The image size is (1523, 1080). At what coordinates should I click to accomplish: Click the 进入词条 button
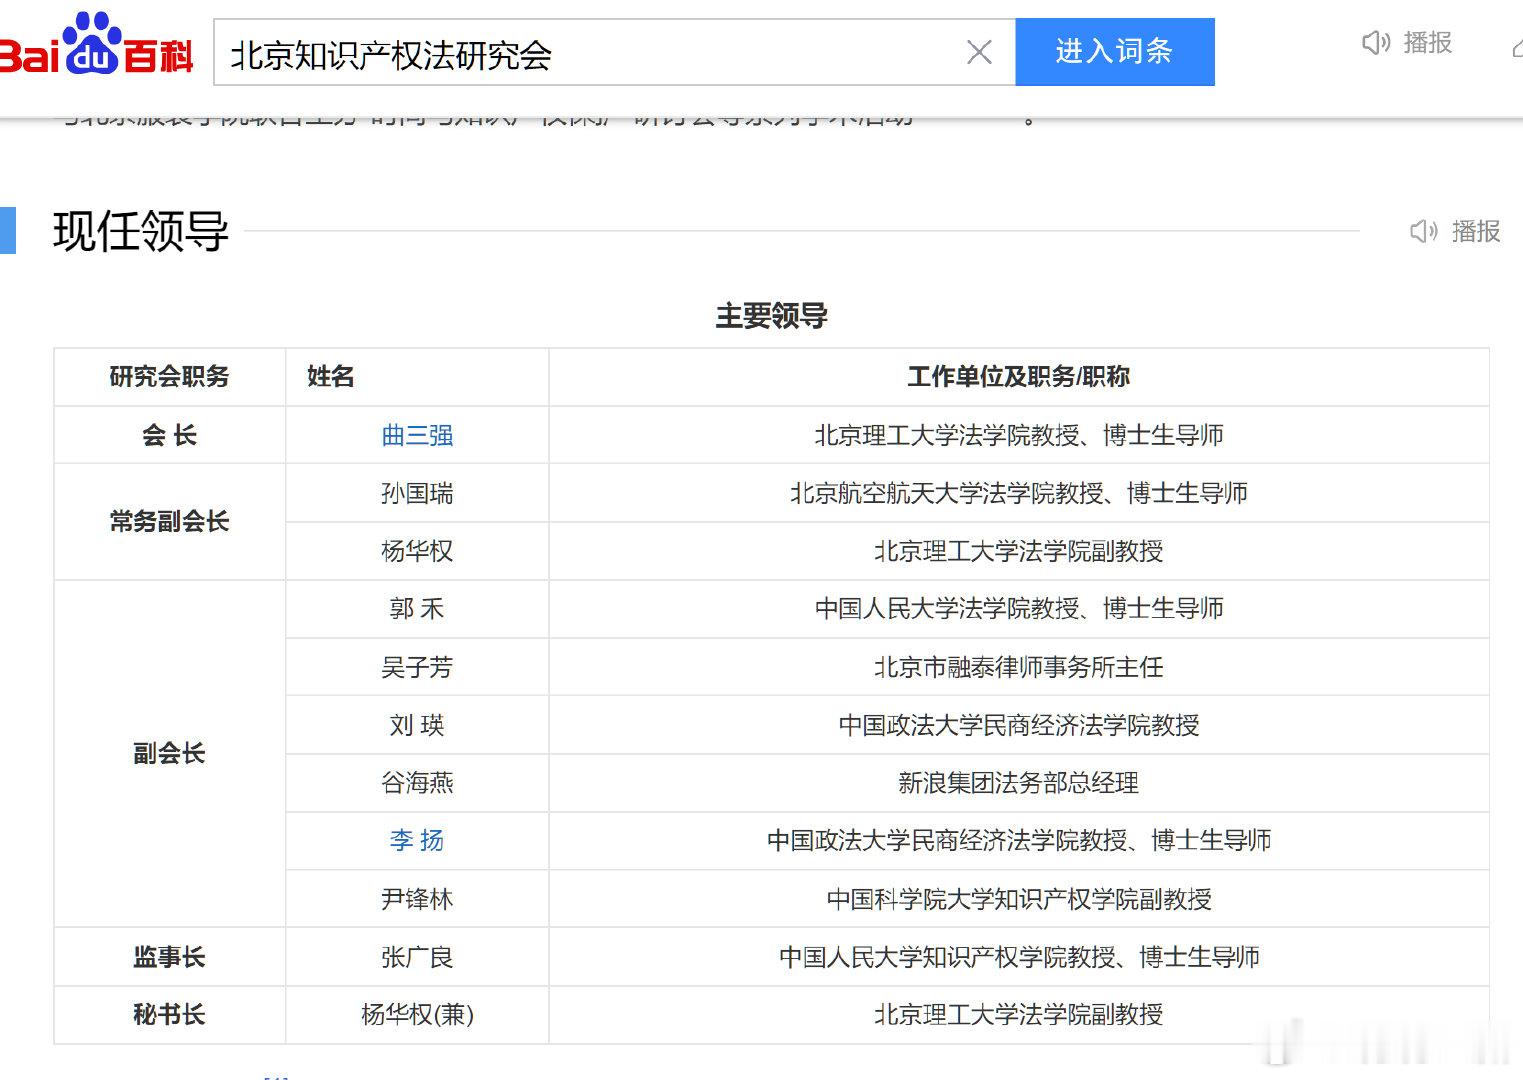pos(1115,52)
